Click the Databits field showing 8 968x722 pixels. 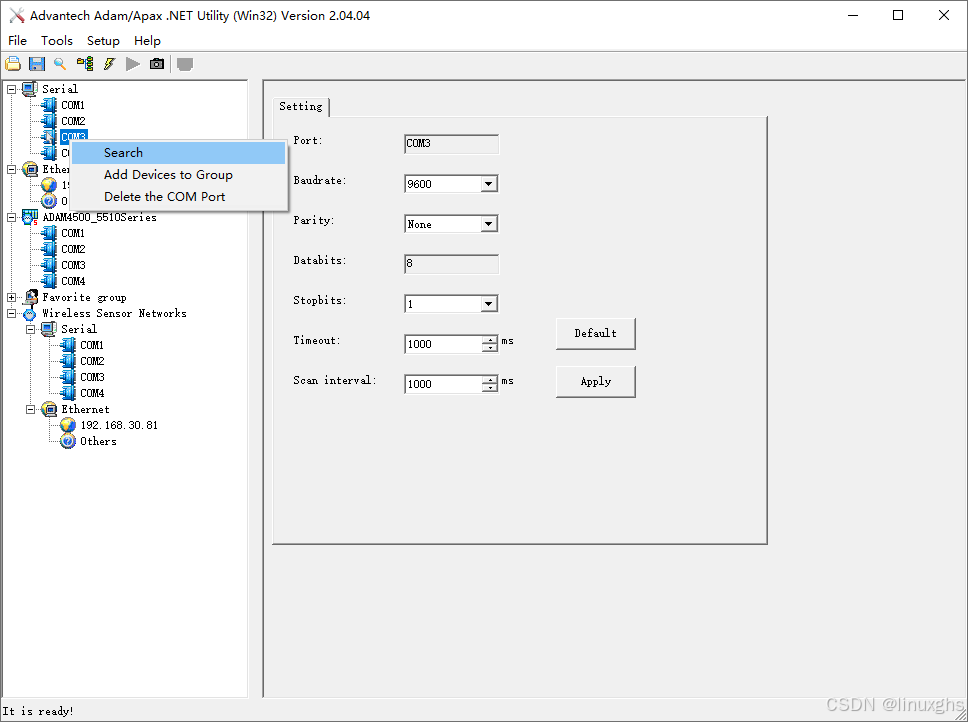point(451,263)
